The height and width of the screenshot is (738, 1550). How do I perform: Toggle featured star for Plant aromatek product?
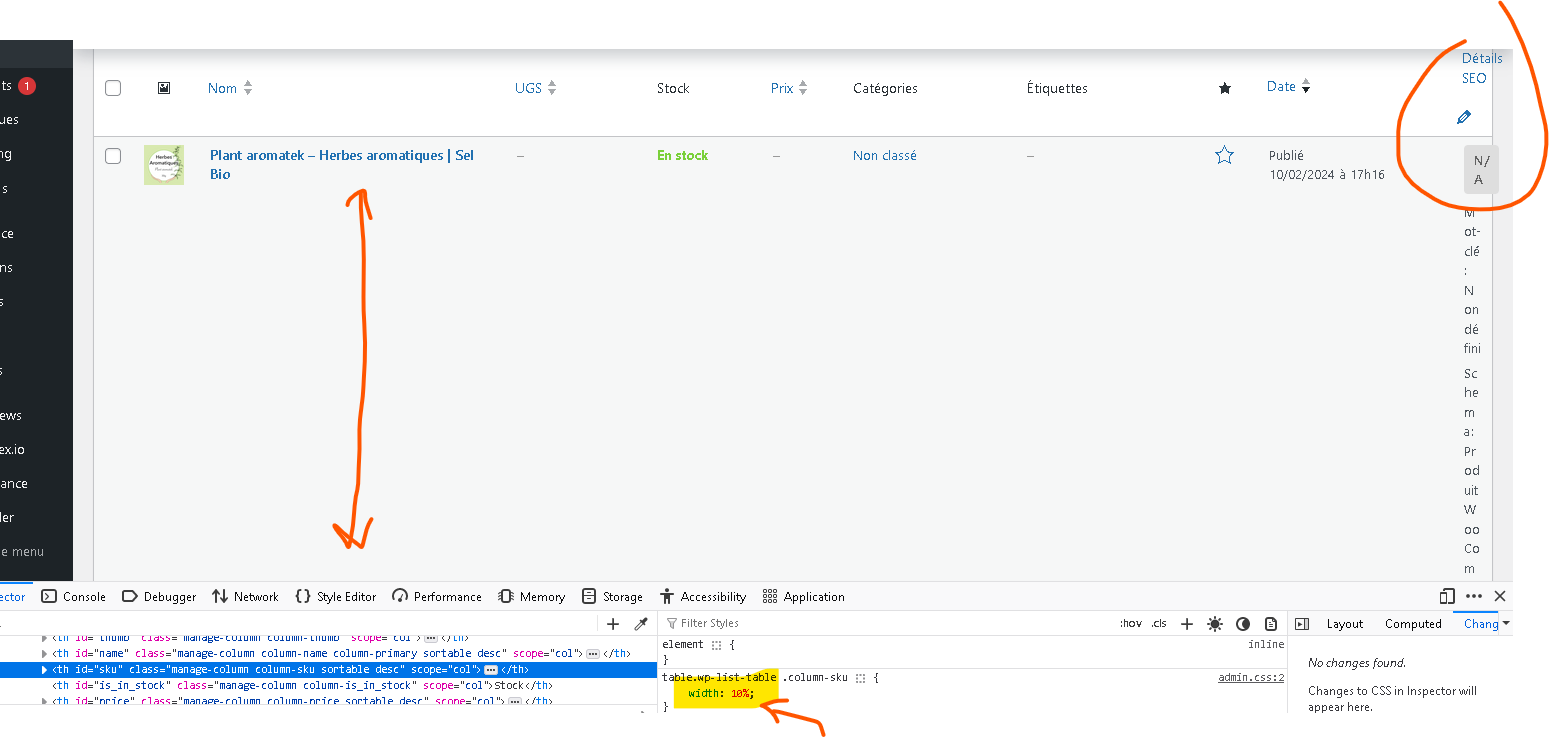point(1224,155)
